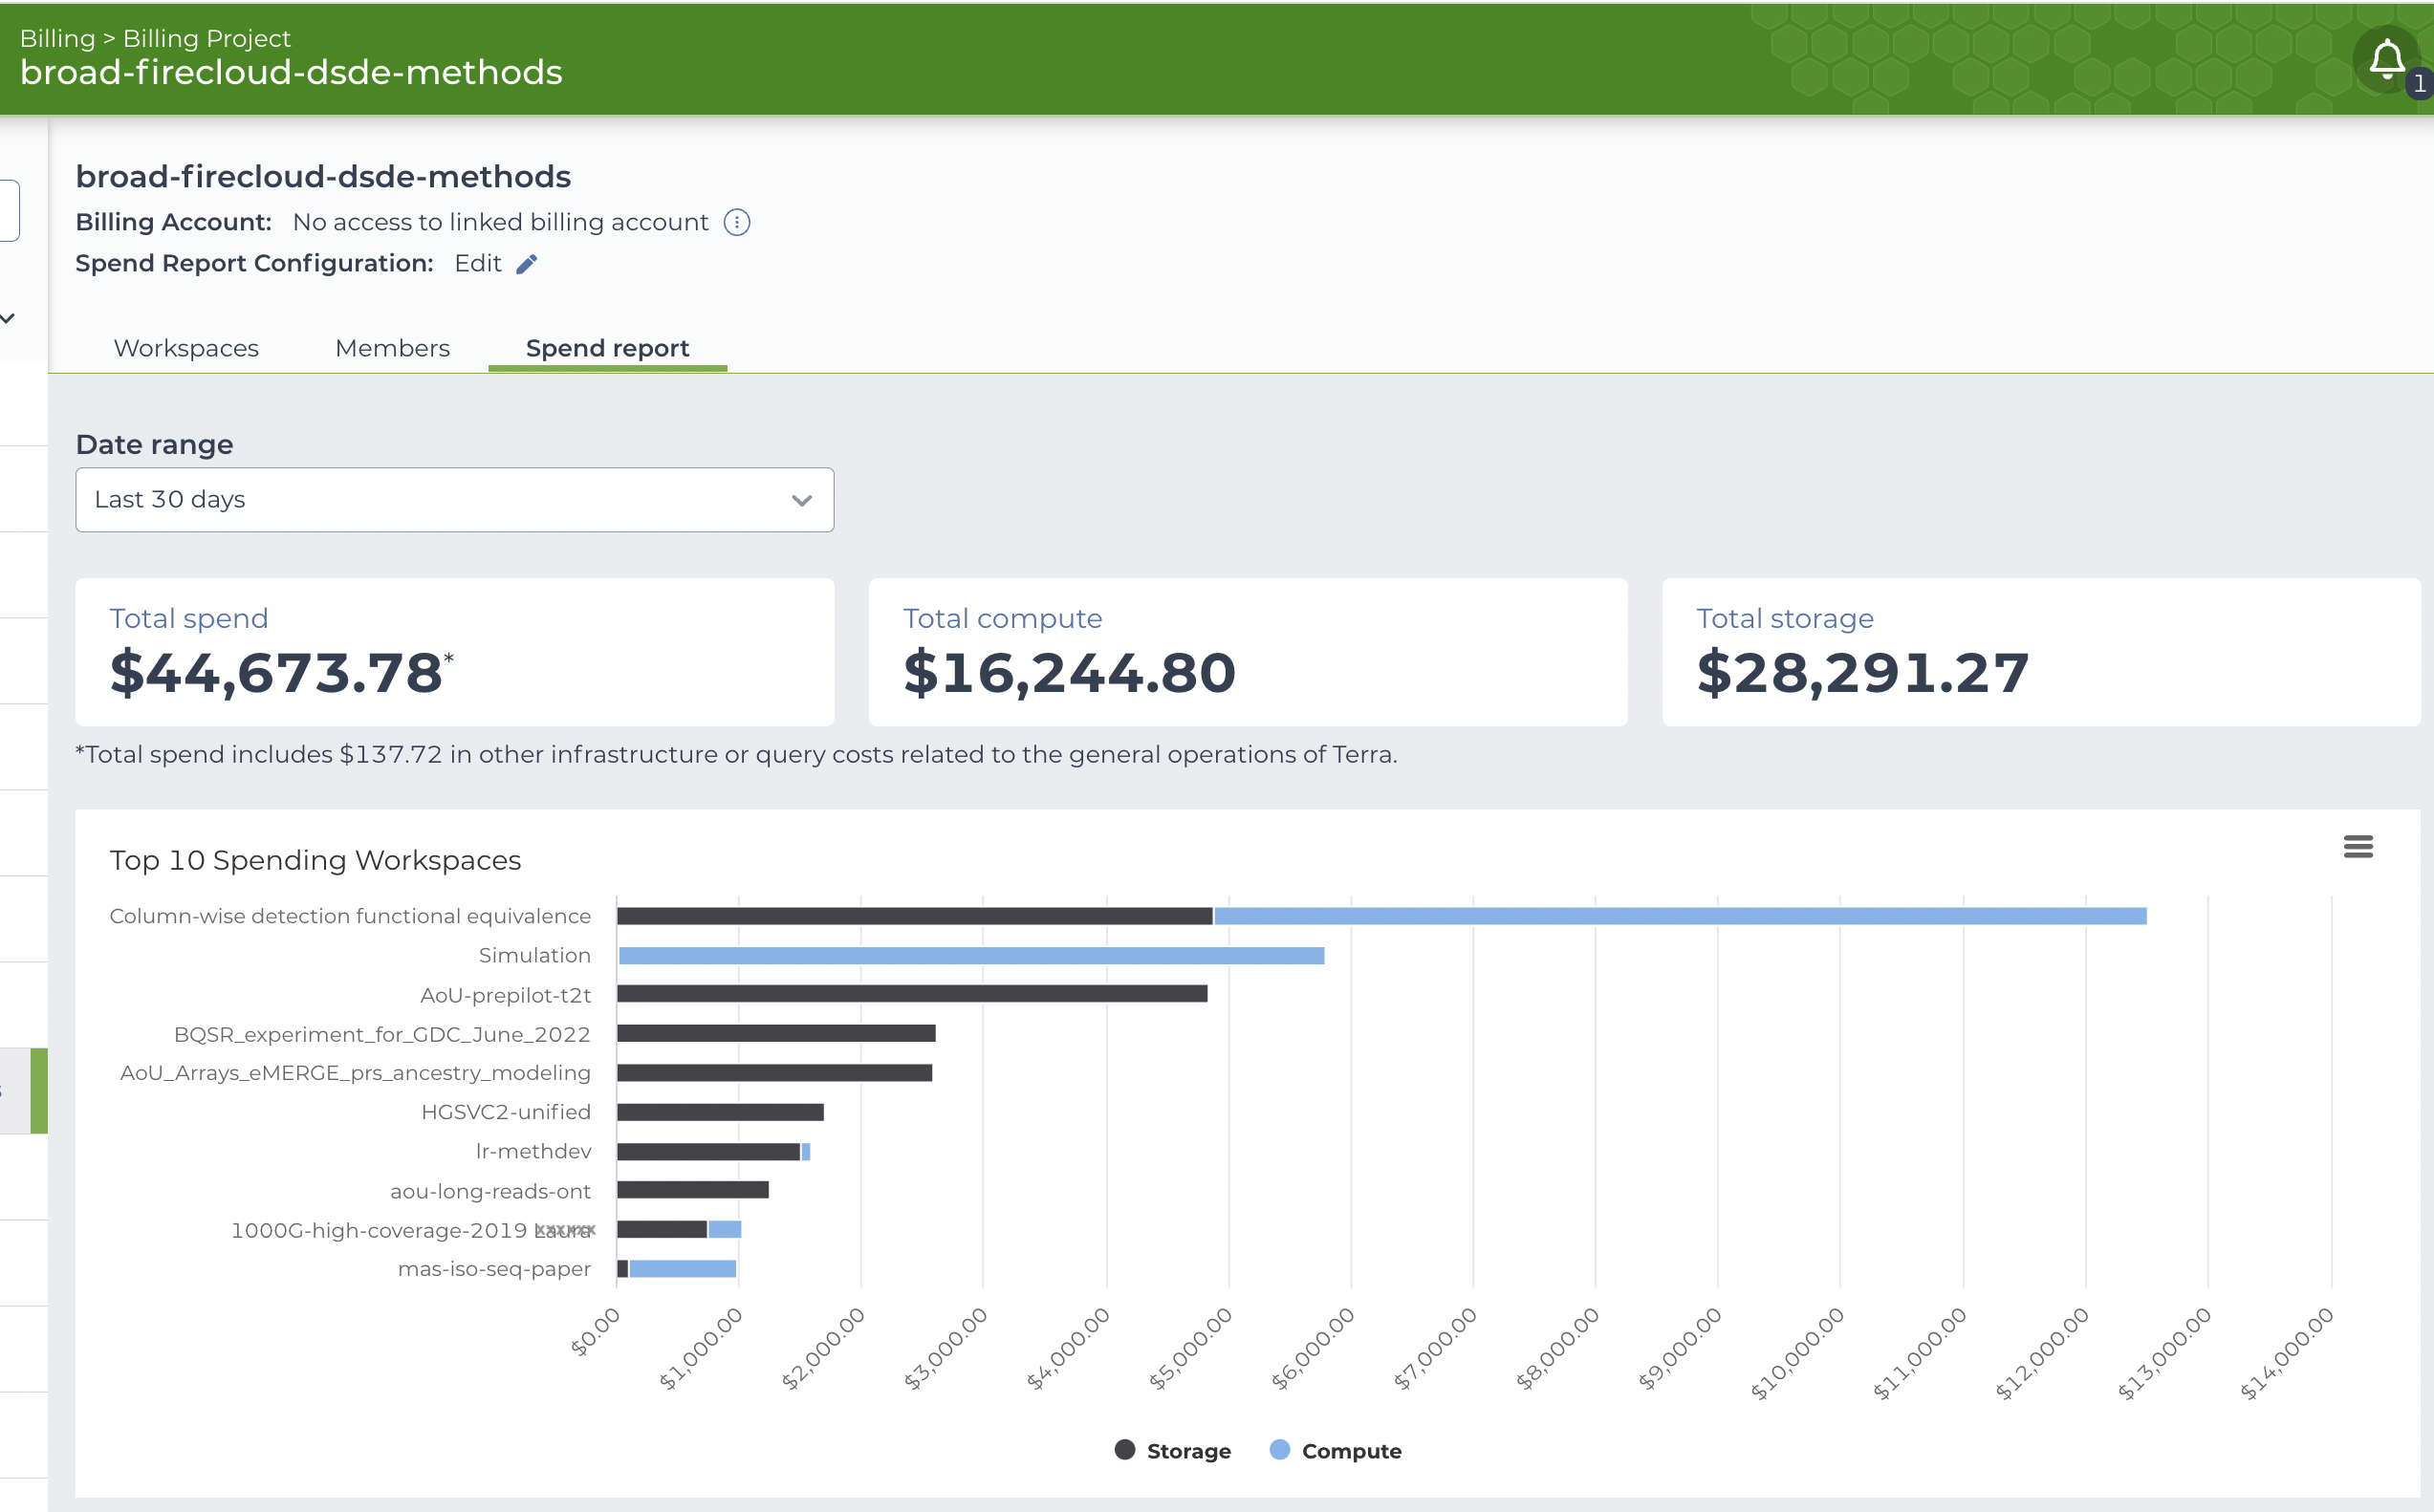
Task: Click the pencil icon to edit configuration
Action: [527, 264]
